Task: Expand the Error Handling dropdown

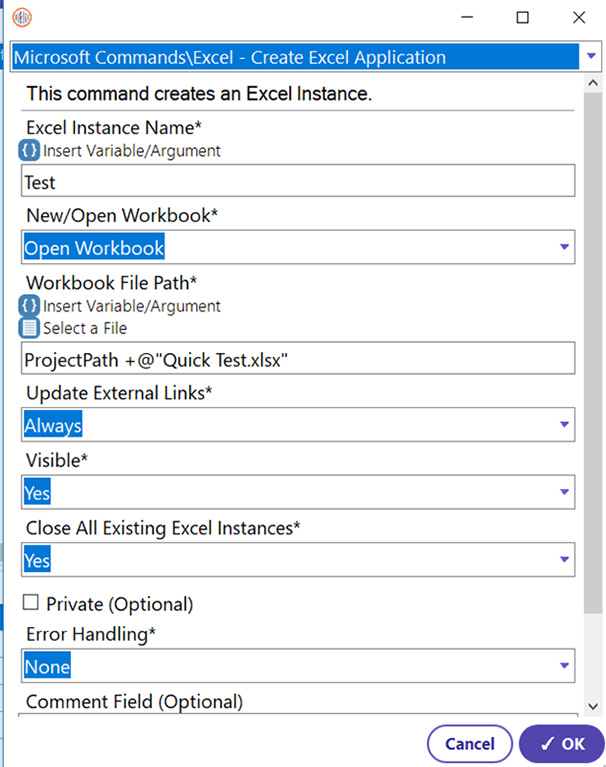Action: click(x=564, y=666)
